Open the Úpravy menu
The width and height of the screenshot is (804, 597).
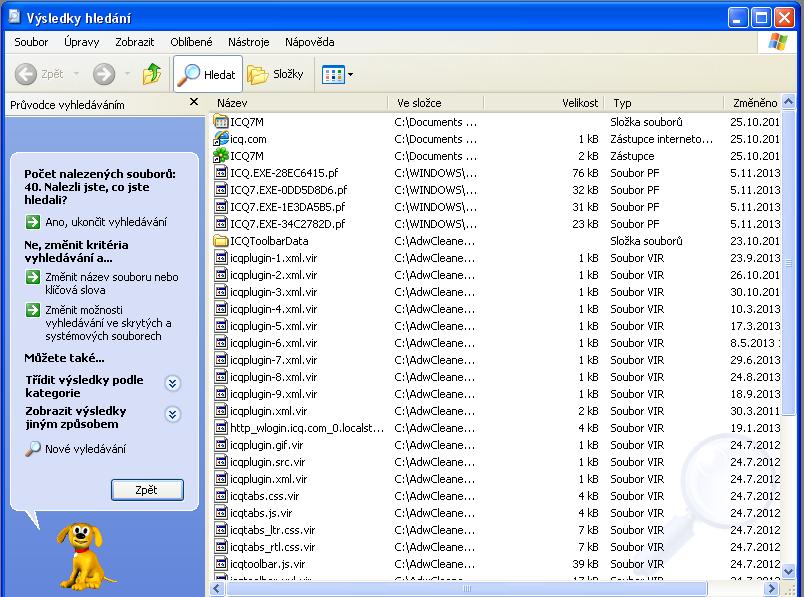[82, 42]
